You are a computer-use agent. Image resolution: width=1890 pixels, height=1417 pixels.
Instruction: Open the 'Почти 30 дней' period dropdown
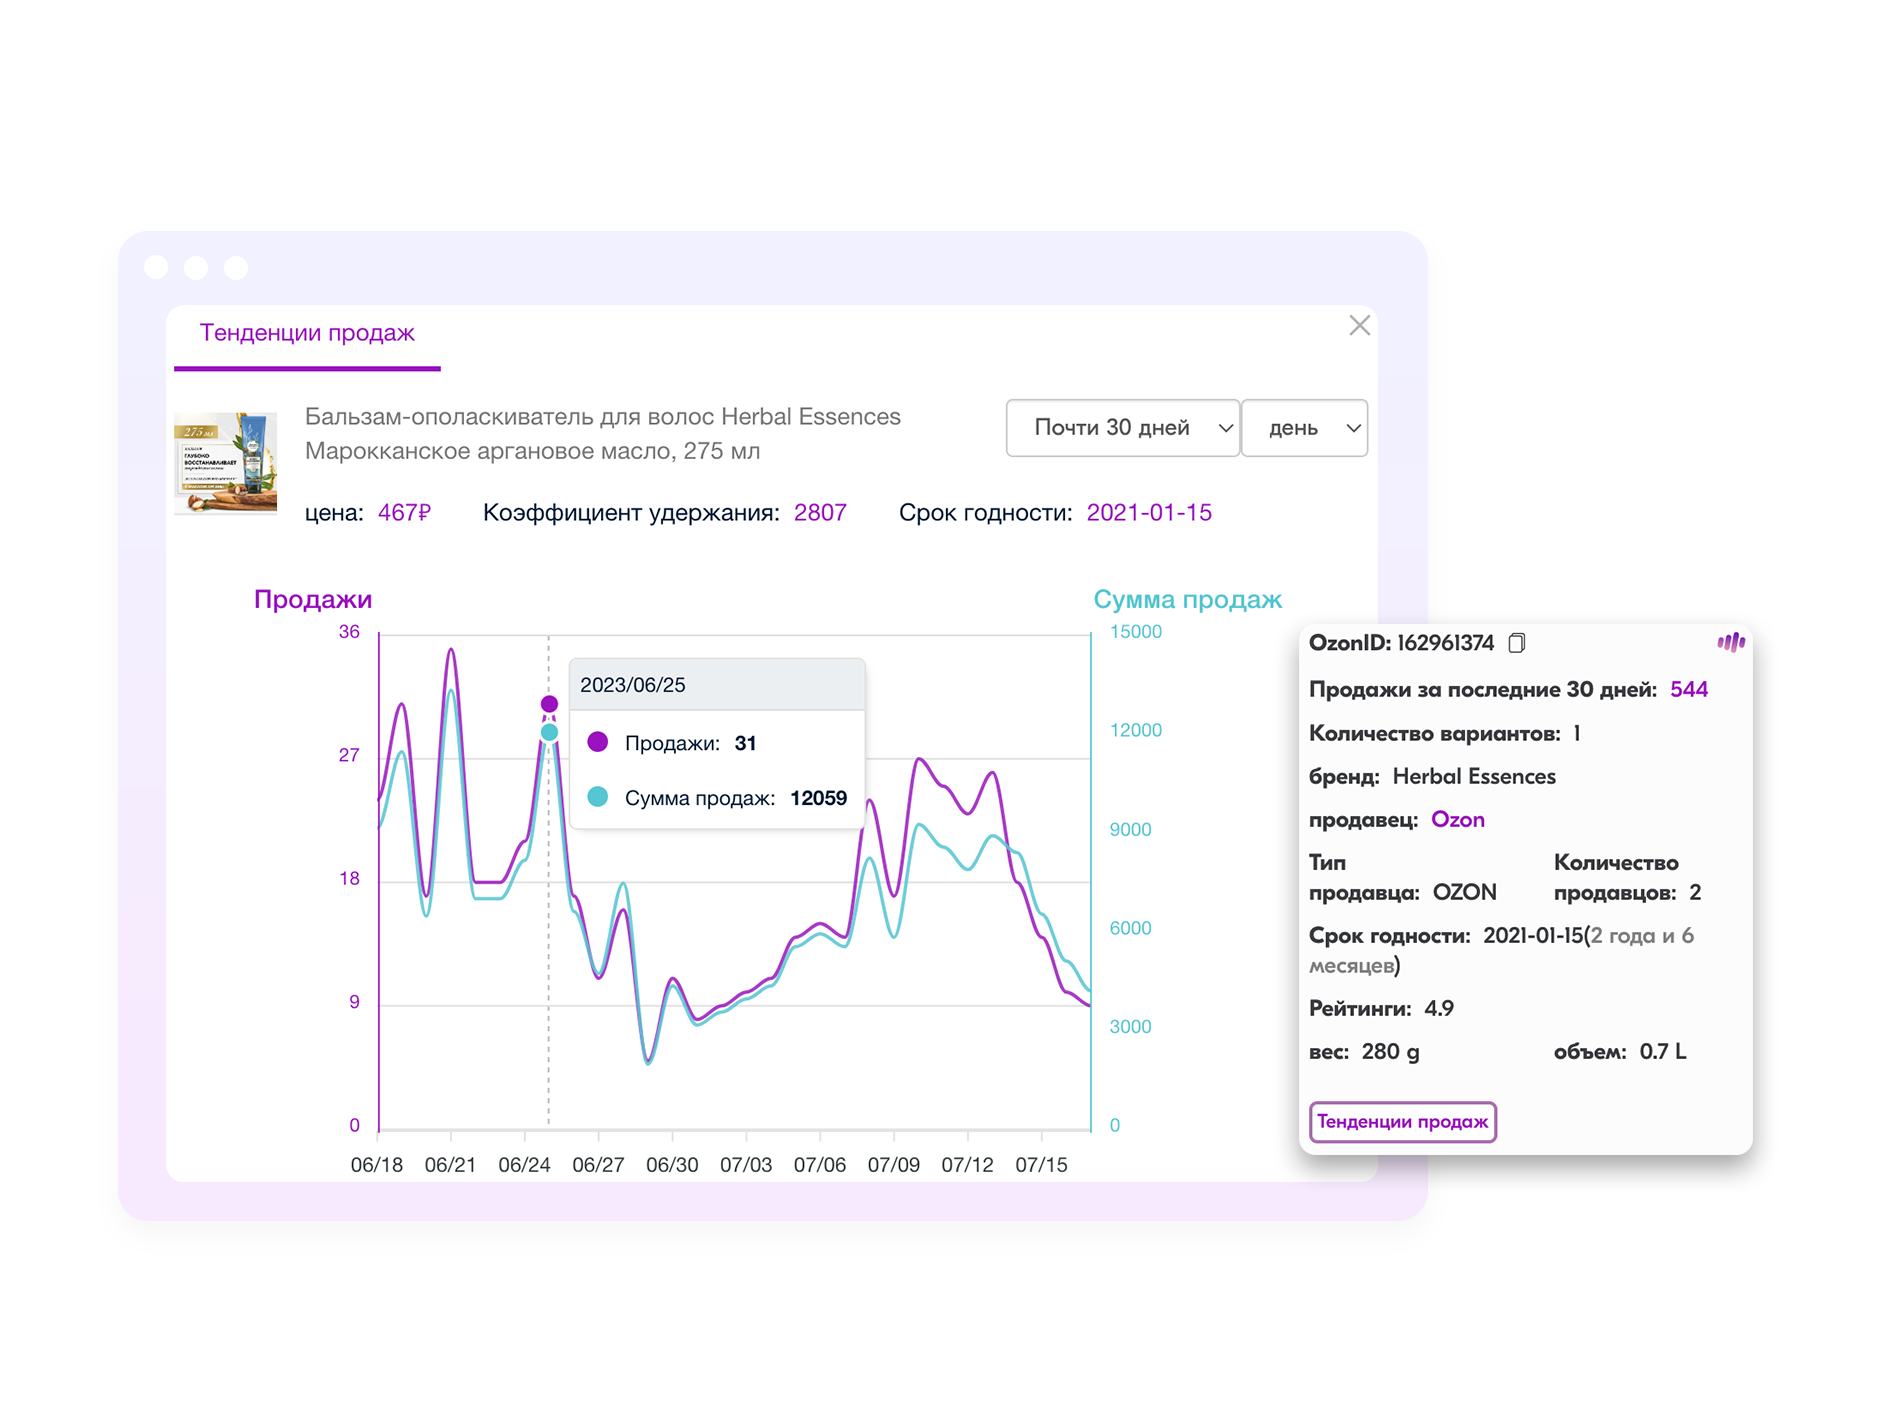point(1122,428)
